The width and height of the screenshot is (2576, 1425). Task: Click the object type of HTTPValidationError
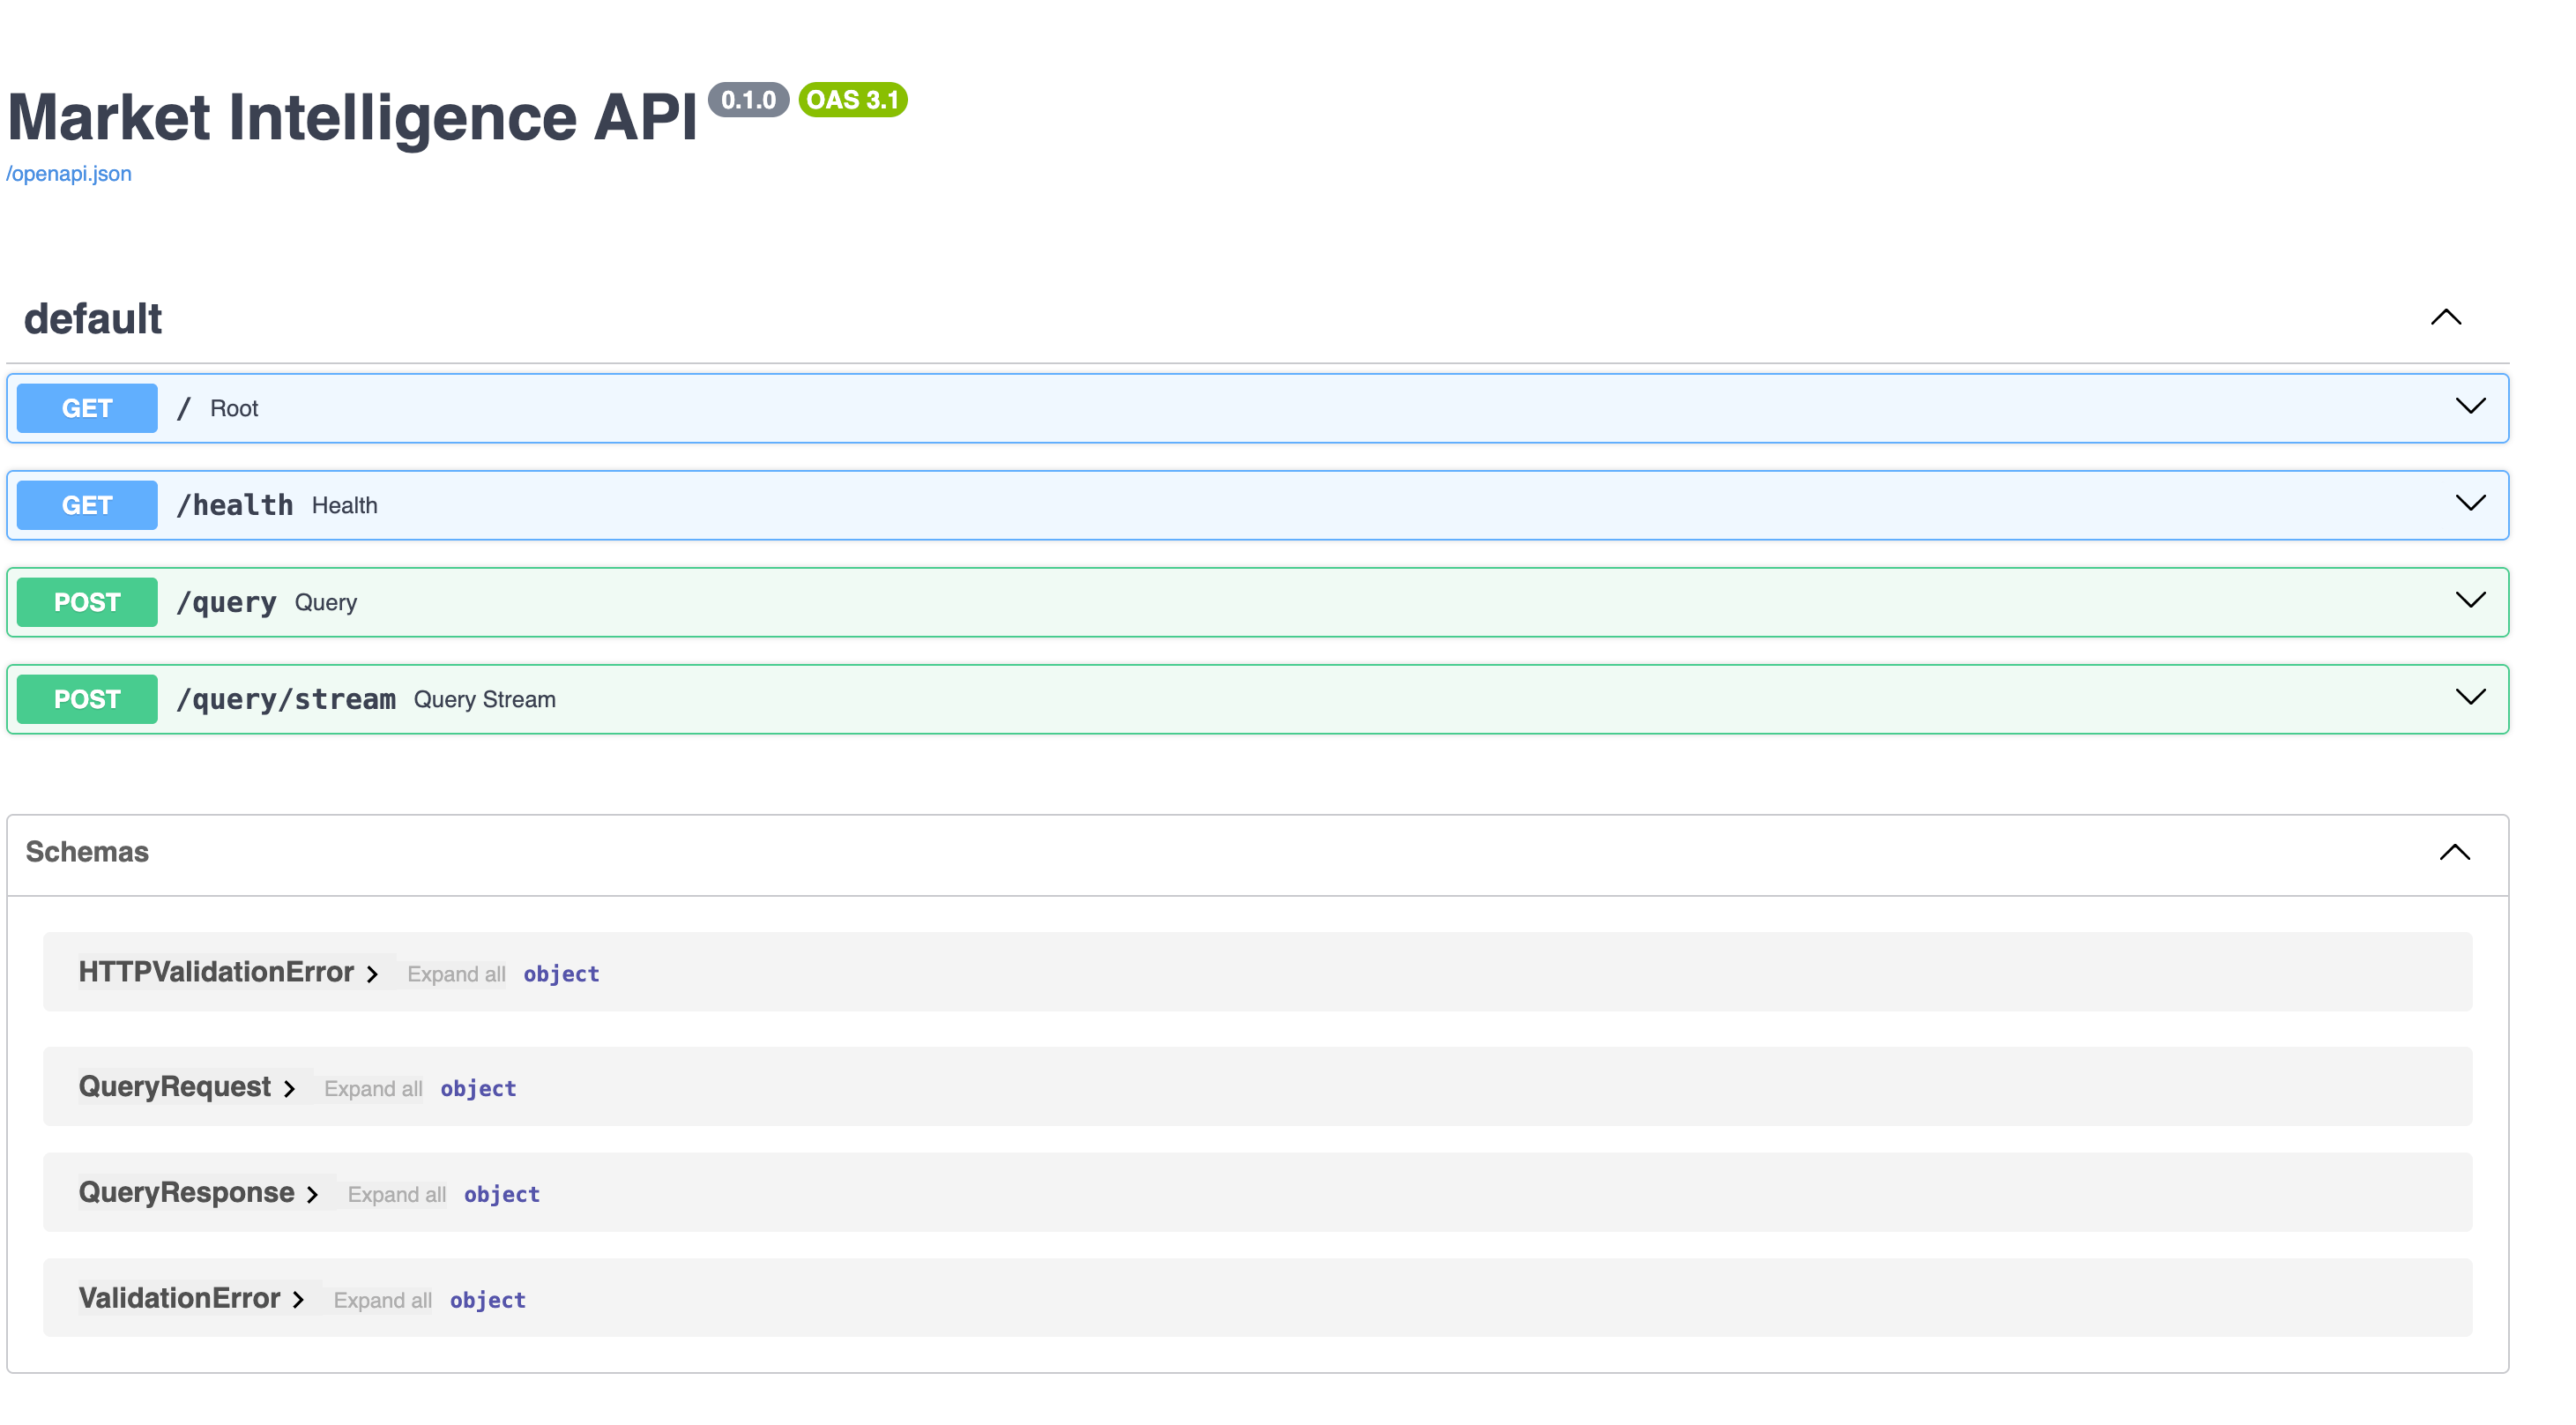(562, 974)
